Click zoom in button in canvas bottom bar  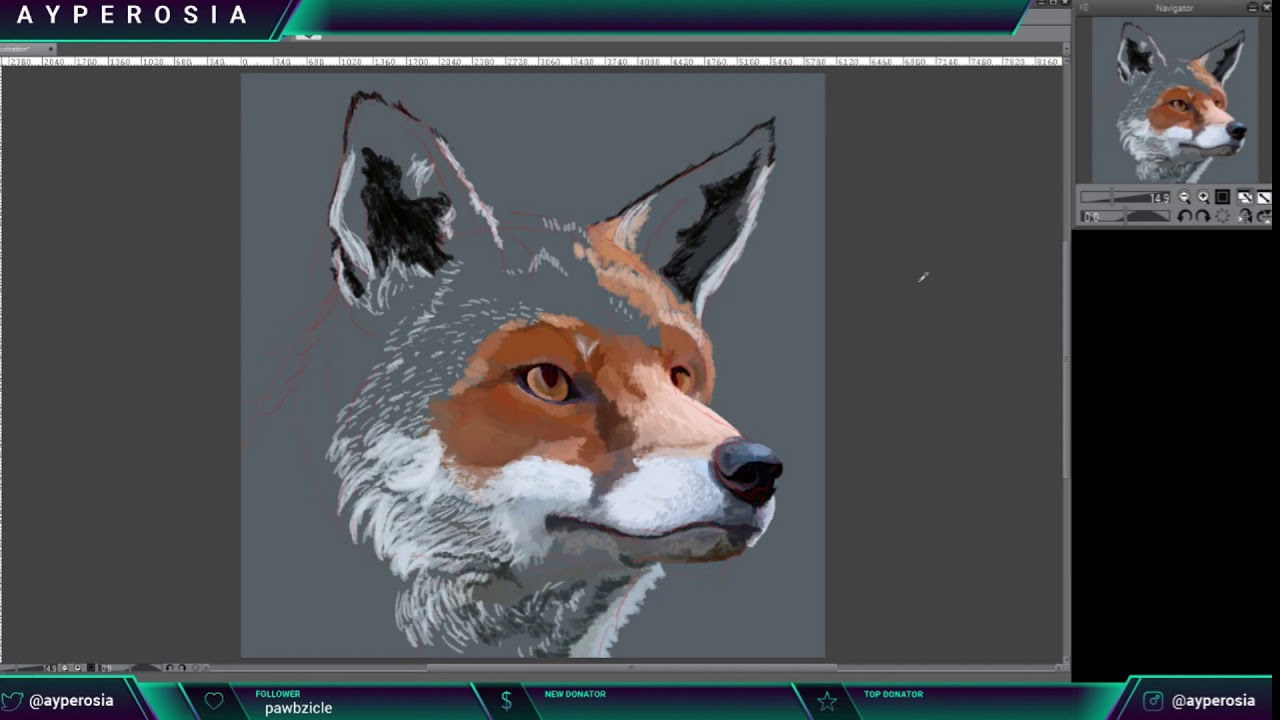click(x=77, y=668)
